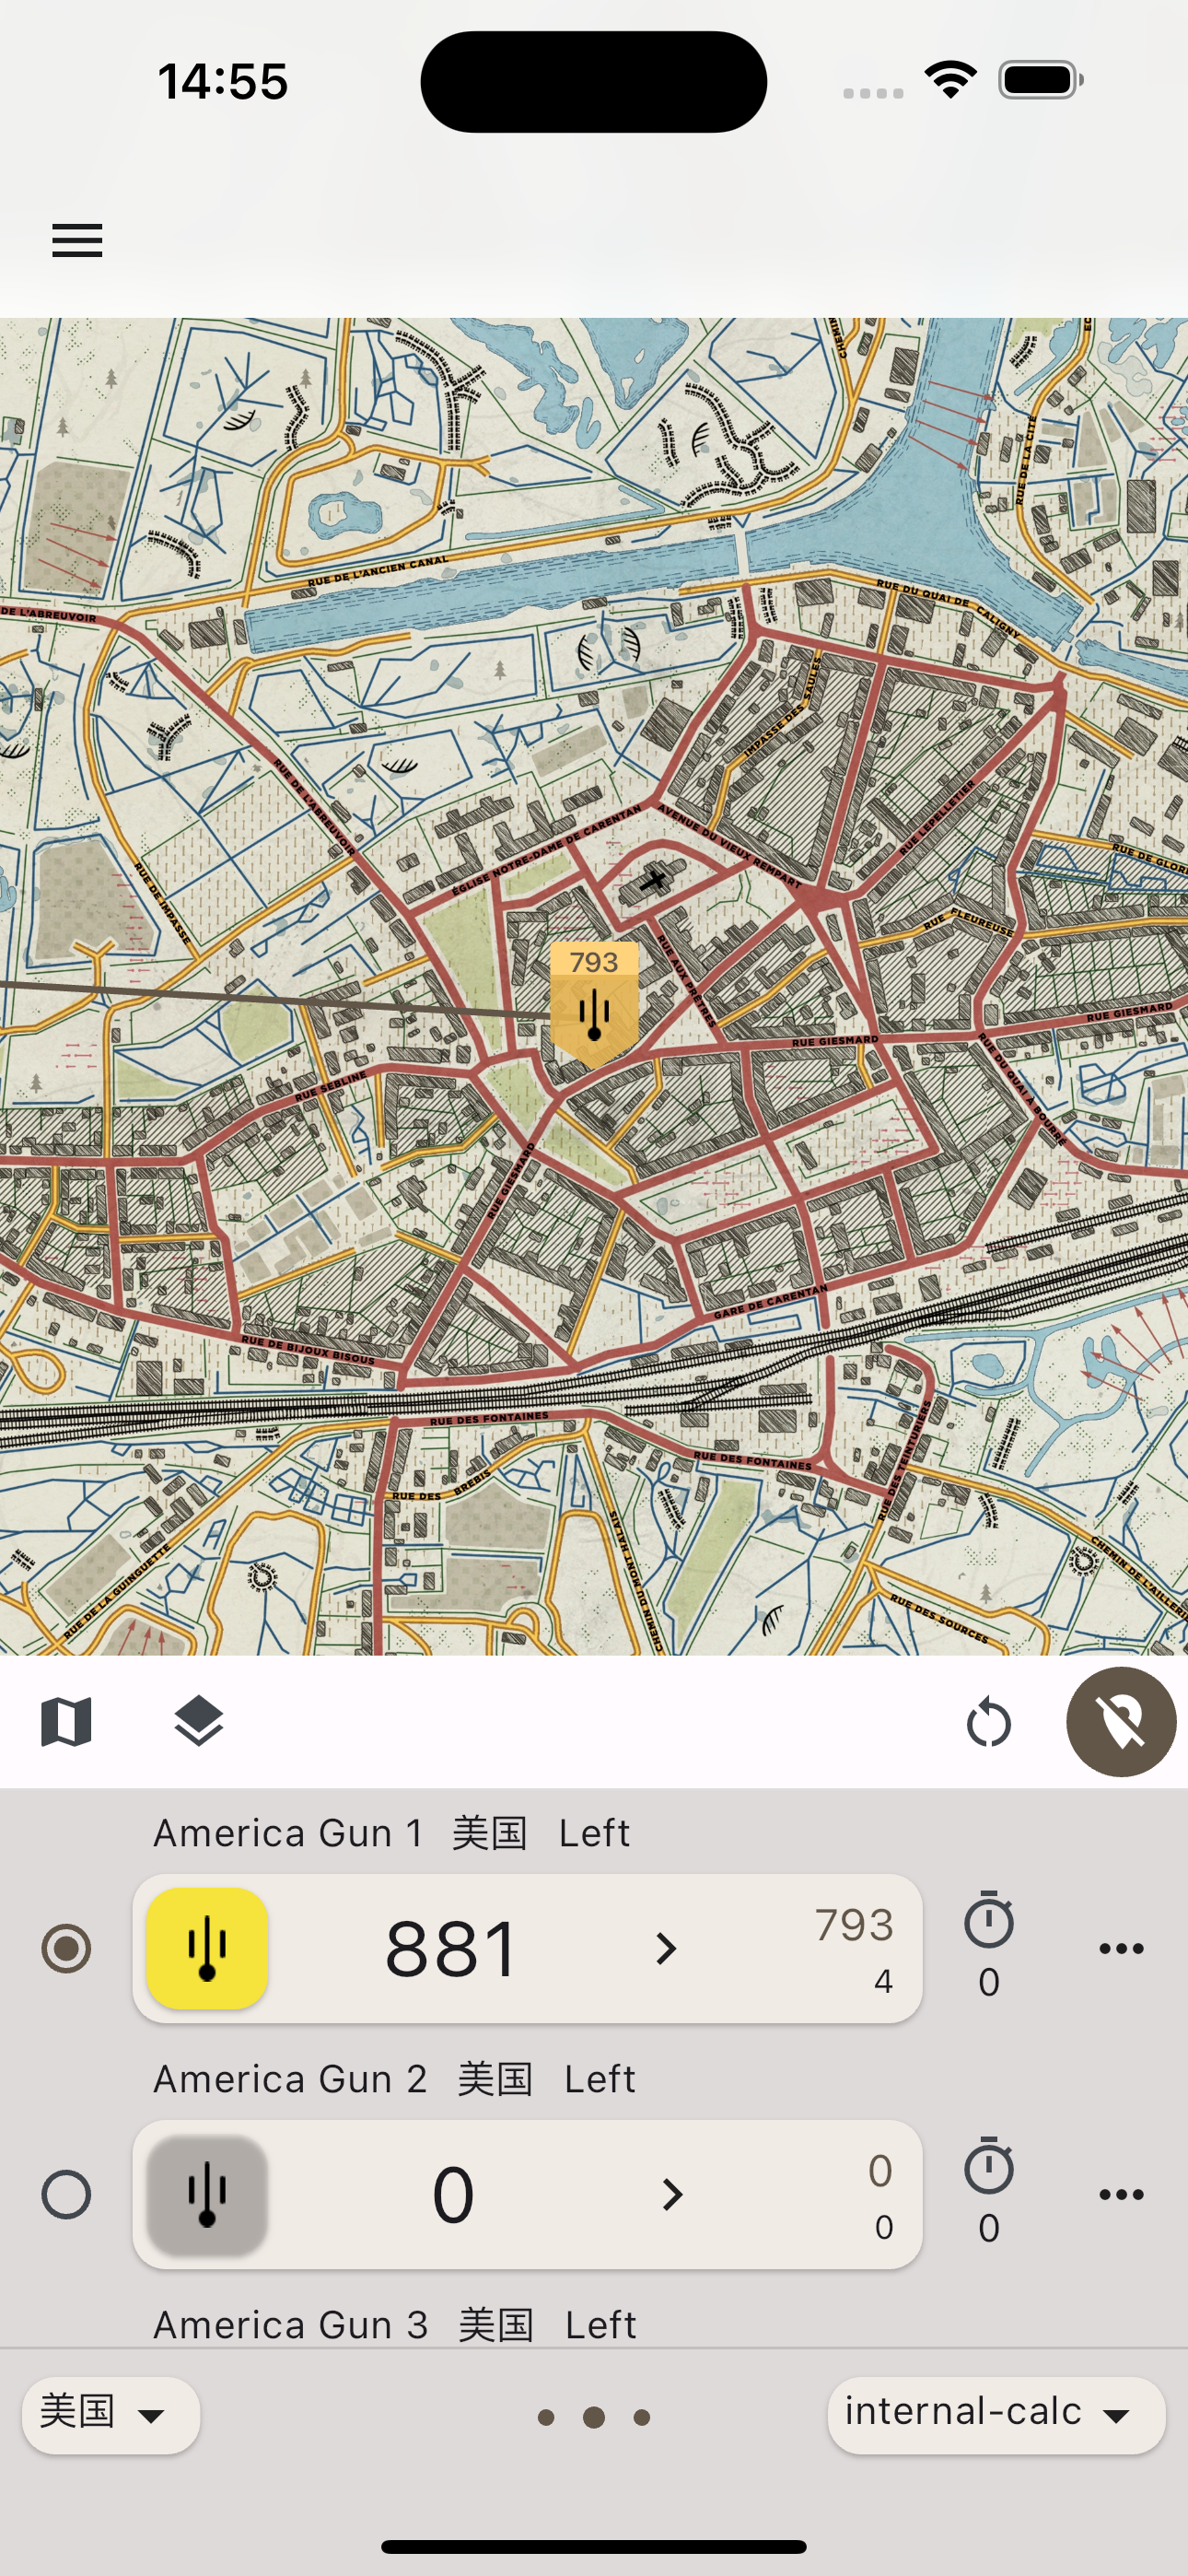
Task: Open the internal-calc dropdown
Action: point(996,2415)
